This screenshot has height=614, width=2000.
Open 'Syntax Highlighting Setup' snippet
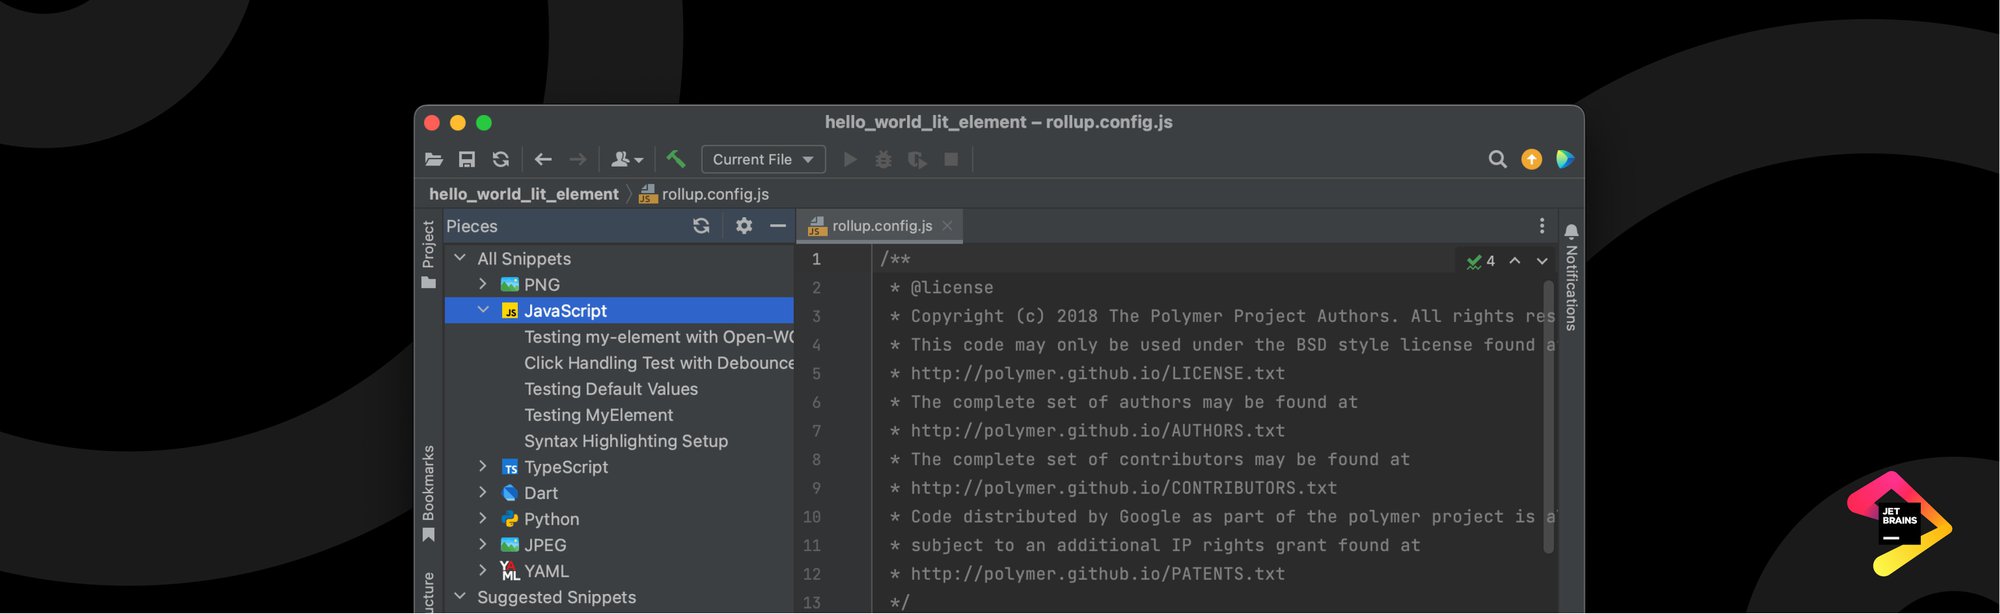626,441
